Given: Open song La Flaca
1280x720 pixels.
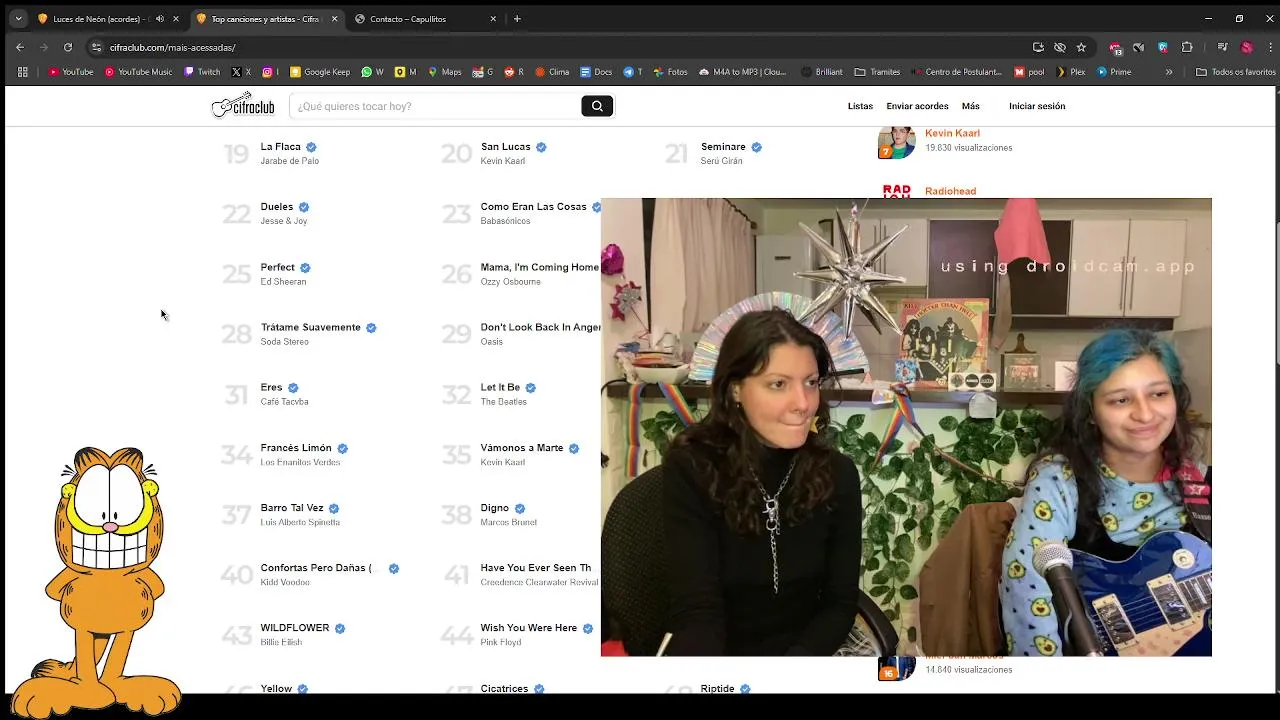Looking at the screenshot, I should (x=280, y=147).
